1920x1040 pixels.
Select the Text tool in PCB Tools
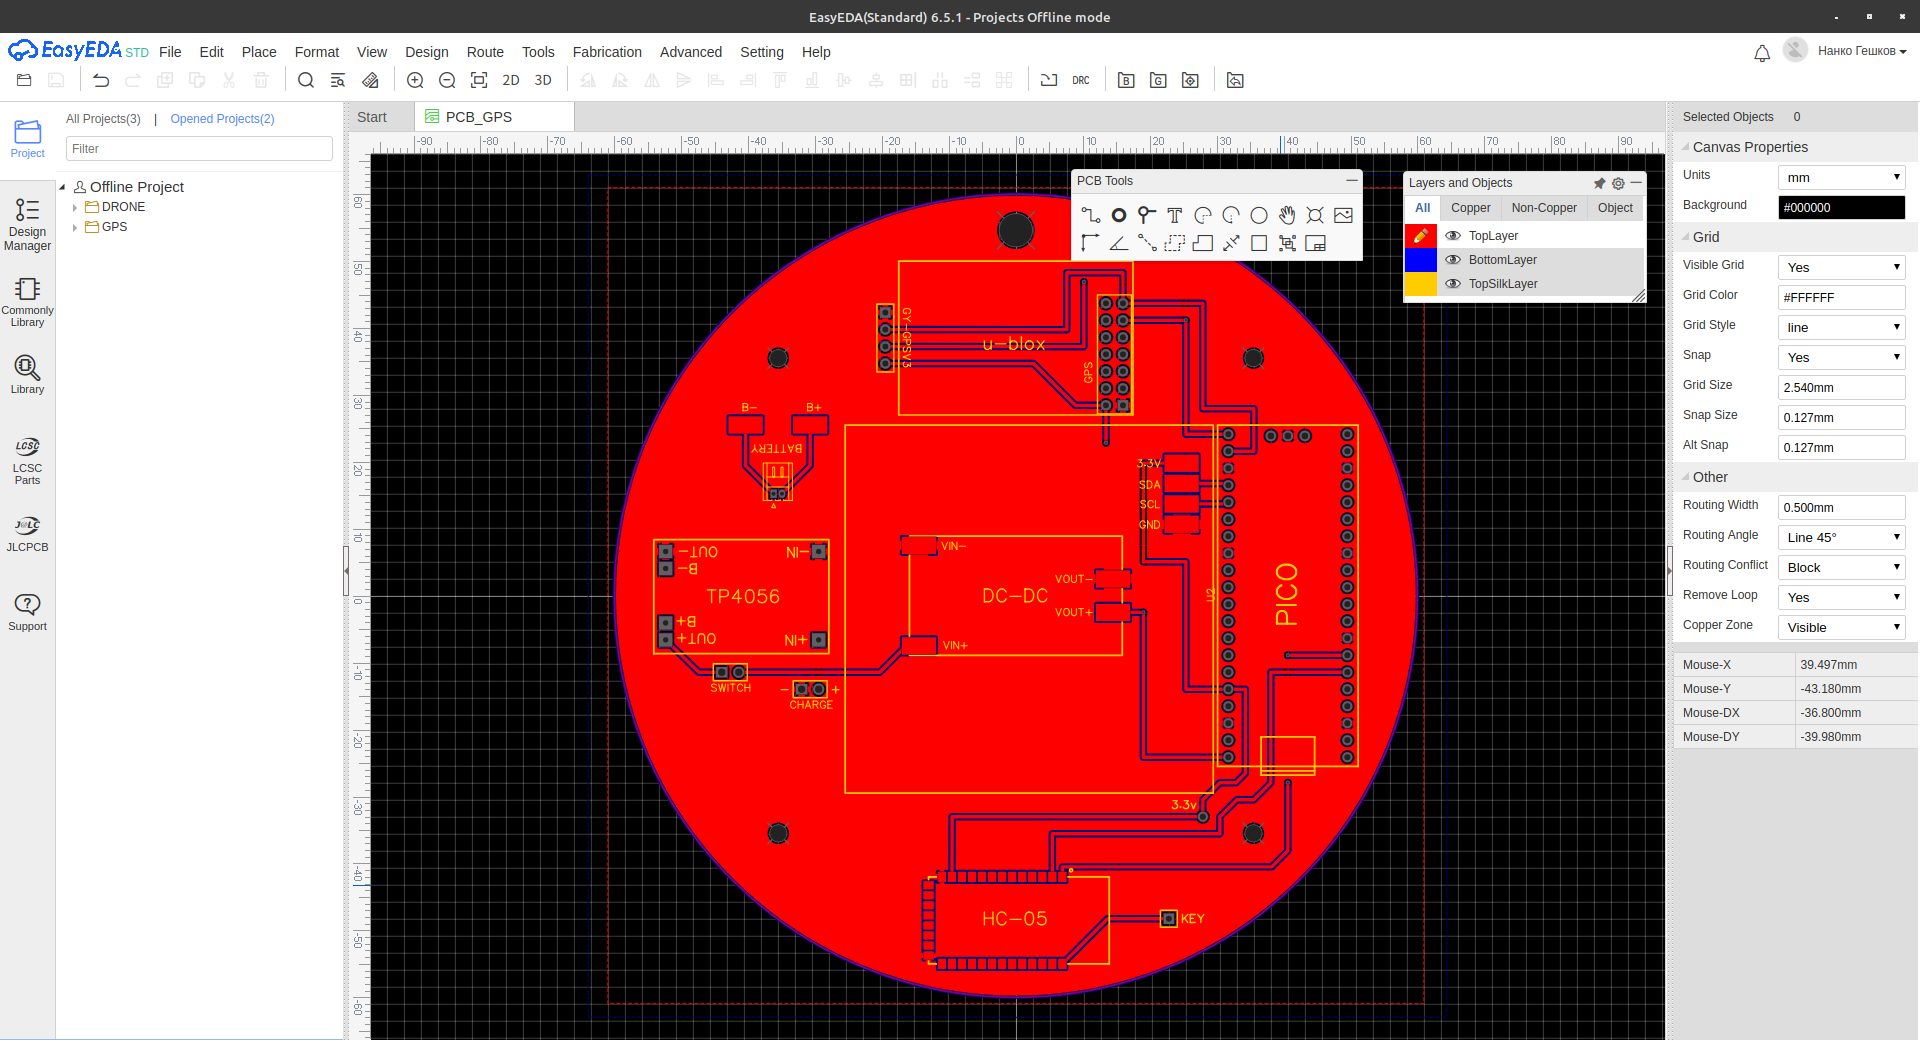pos(1175,215)
